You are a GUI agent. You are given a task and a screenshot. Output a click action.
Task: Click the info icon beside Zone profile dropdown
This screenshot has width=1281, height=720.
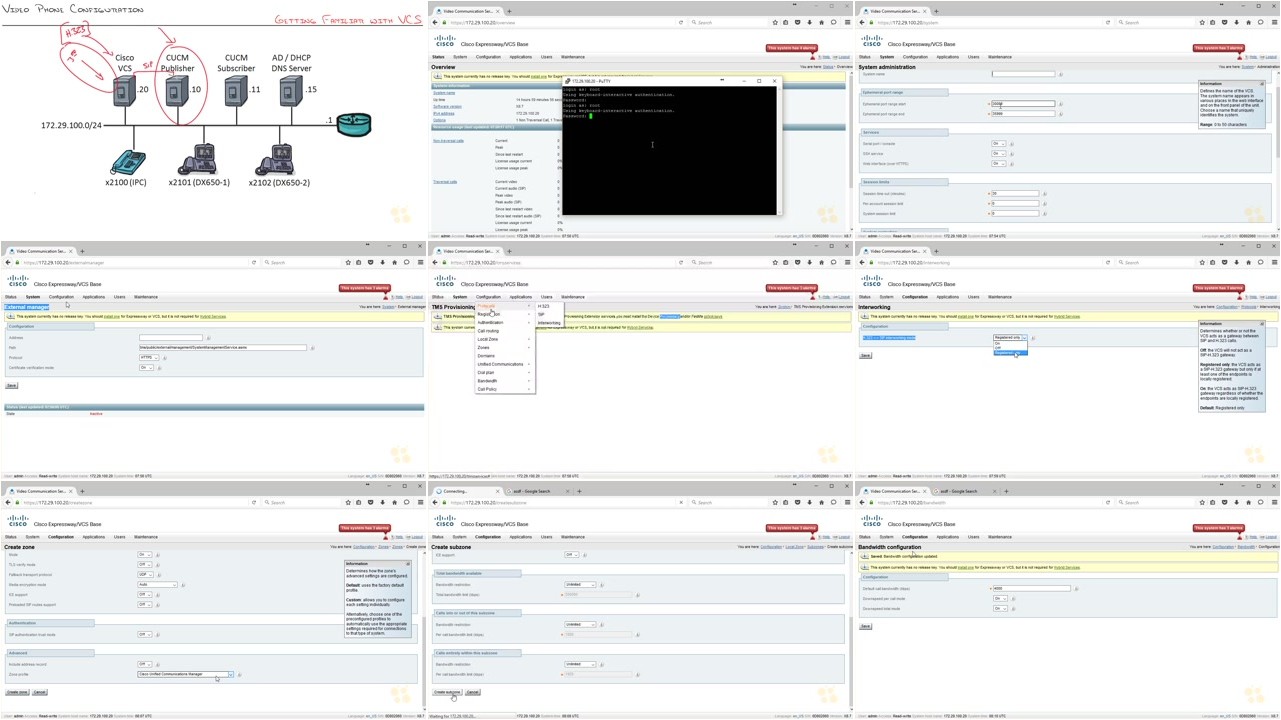(x=240, y=675)
